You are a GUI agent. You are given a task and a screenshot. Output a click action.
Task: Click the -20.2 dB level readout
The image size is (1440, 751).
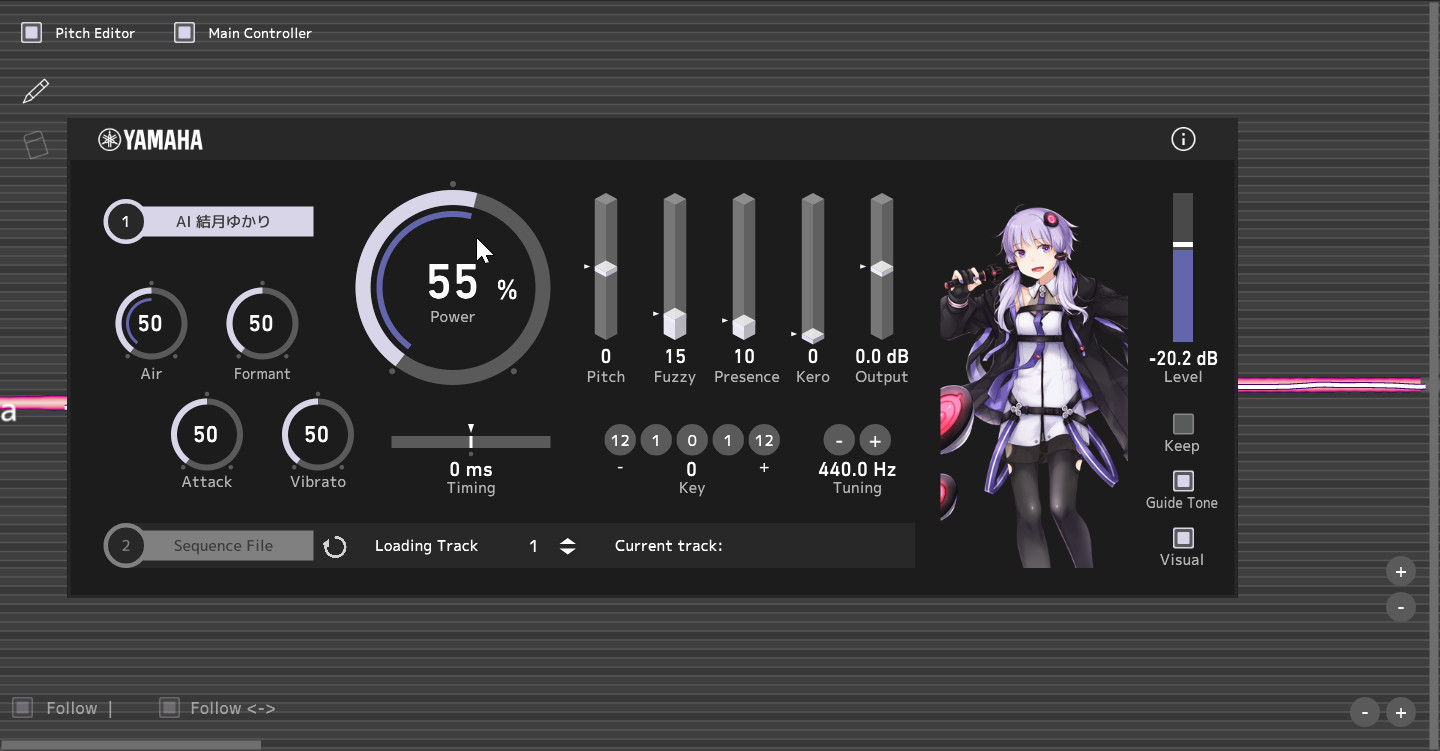tap(1183, 358)
